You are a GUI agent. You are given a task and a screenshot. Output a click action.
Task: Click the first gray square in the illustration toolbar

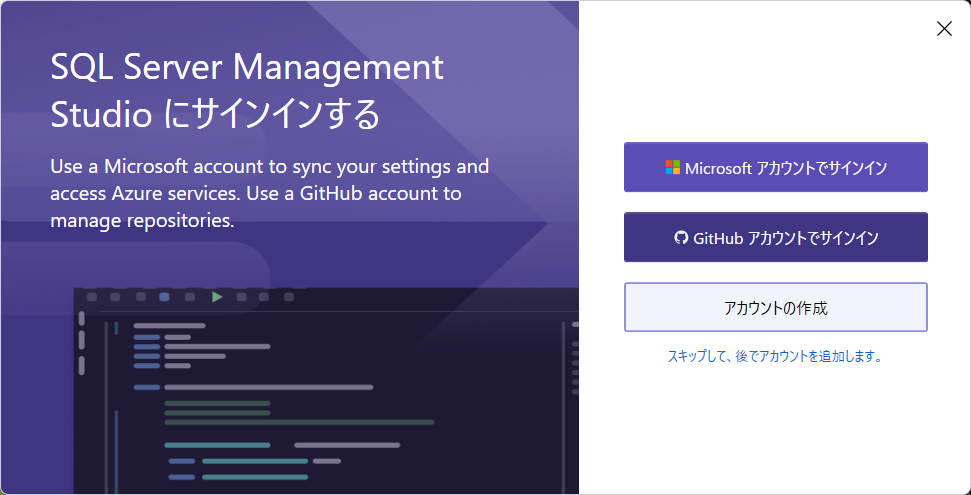[x=92, y=297]
